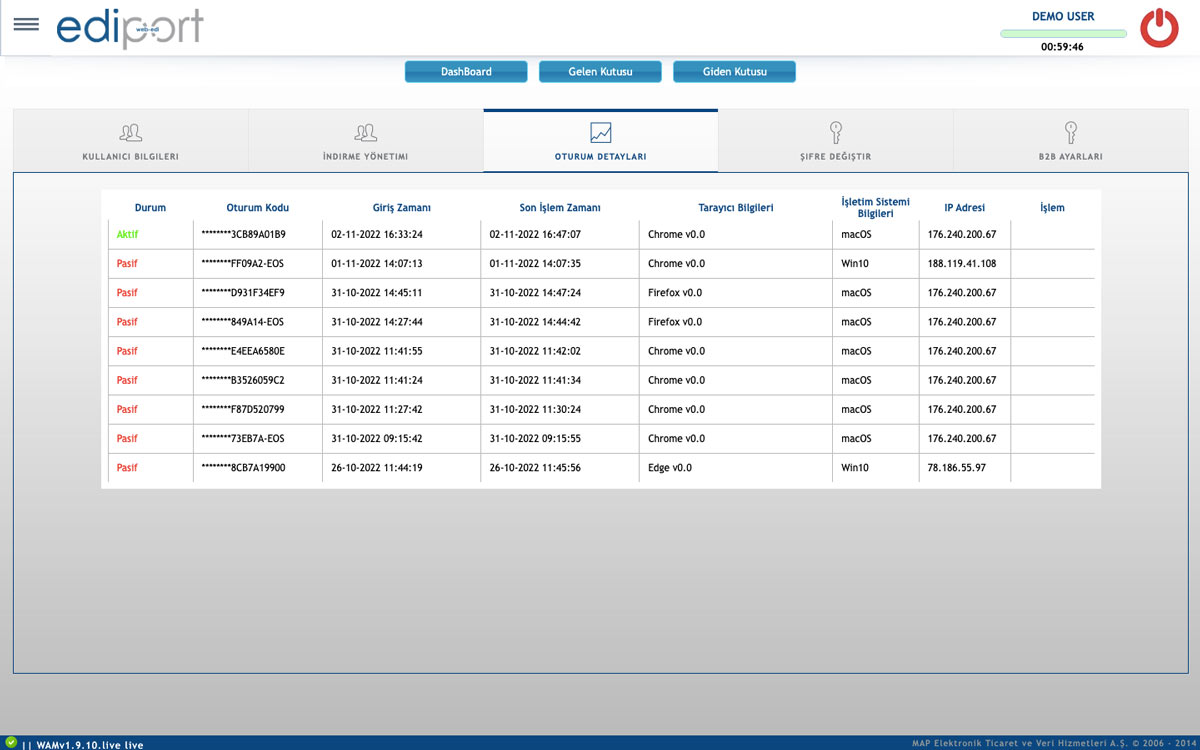The width and height of the screenshot is (1200, 750).
Task: Click the users icon above Kullanıcı Bilgileri
Action: [130, 132]
